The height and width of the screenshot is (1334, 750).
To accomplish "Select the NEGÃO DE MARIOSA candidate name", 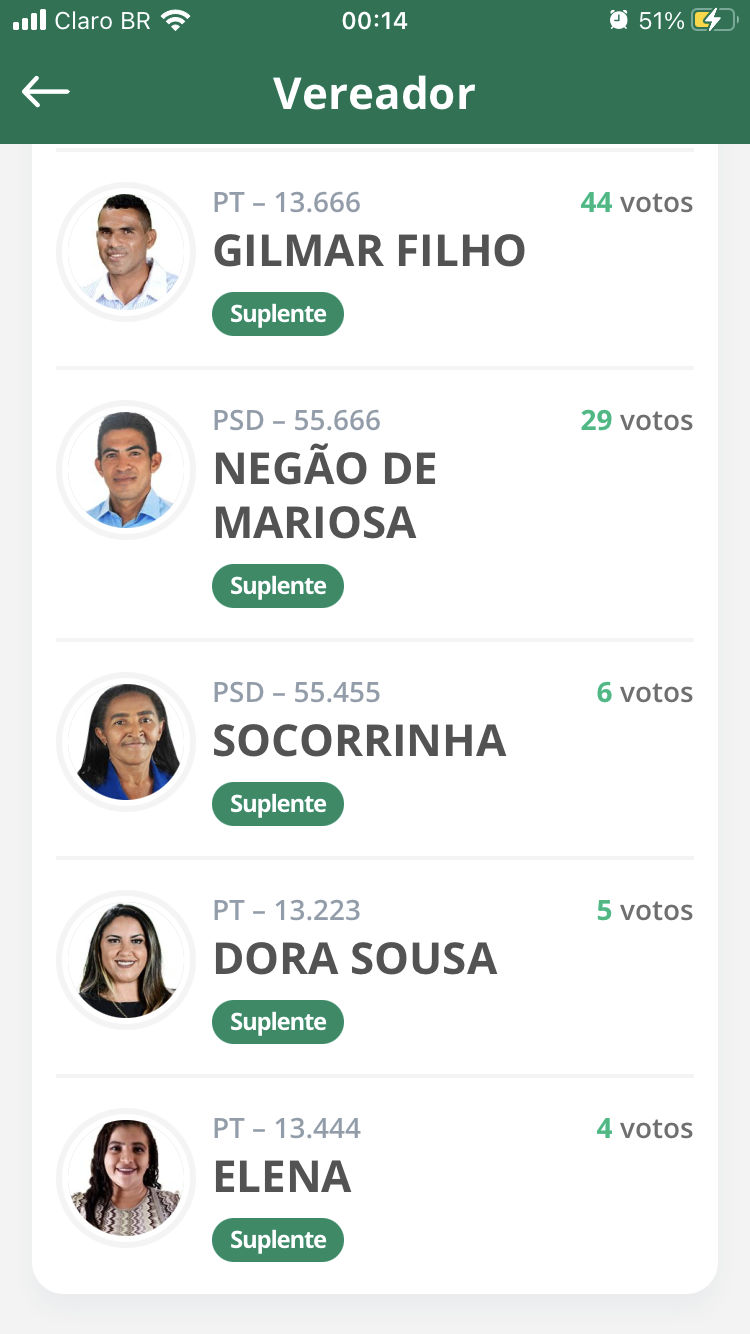I will click(325, 496).
